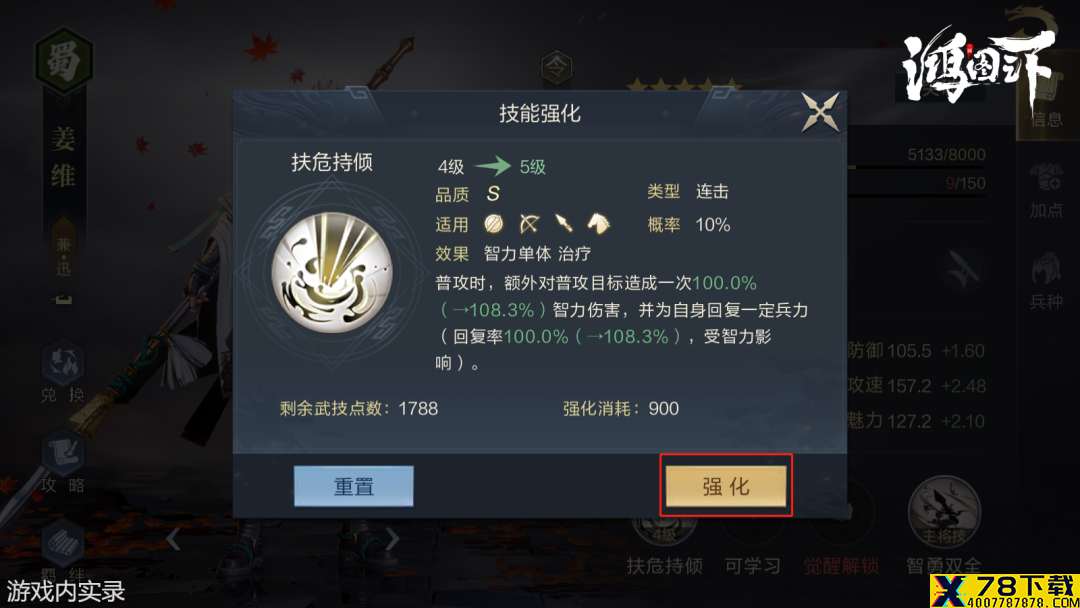
Task: Switch to the 信息 tab
Action: click(1046, 110)
